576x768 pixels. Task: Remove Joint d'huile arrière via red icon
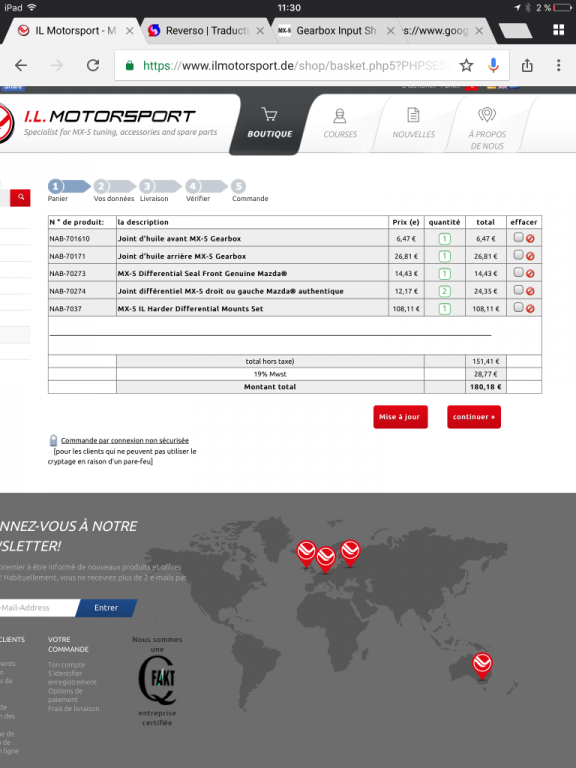530,256
